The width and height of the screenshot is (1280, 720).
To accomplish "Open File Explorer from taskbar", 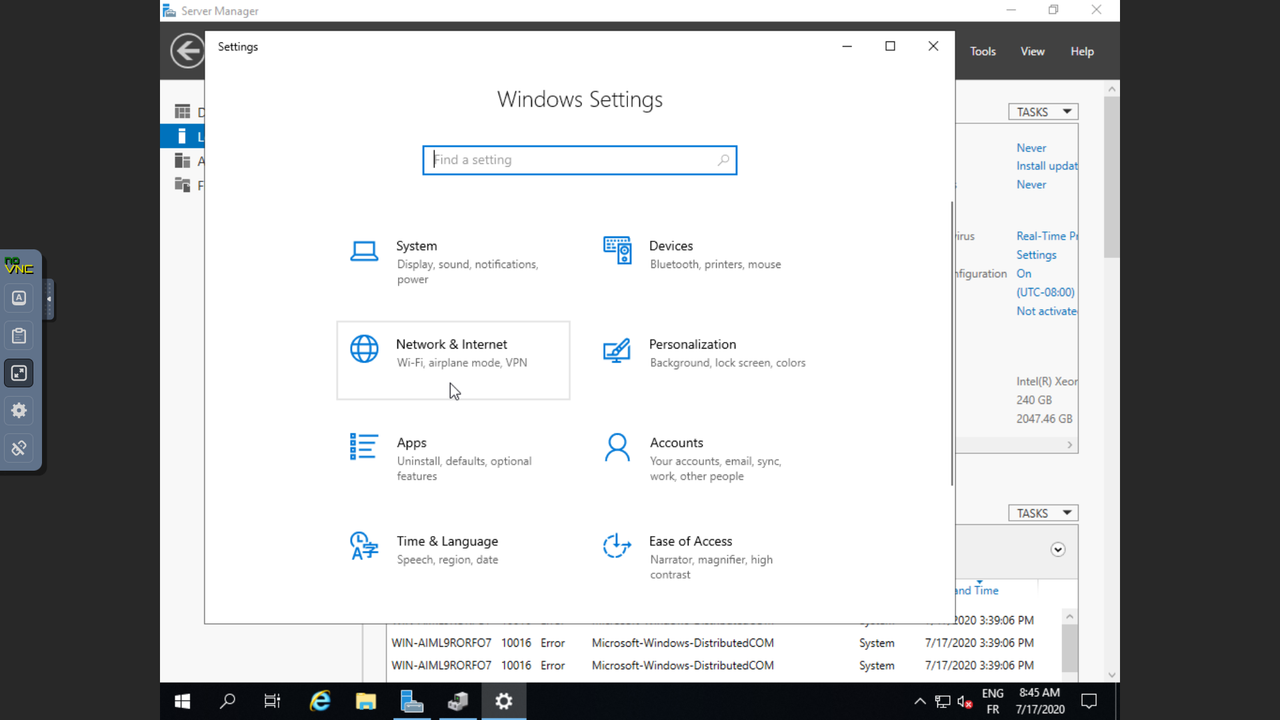I will click(x=366, y=702).
